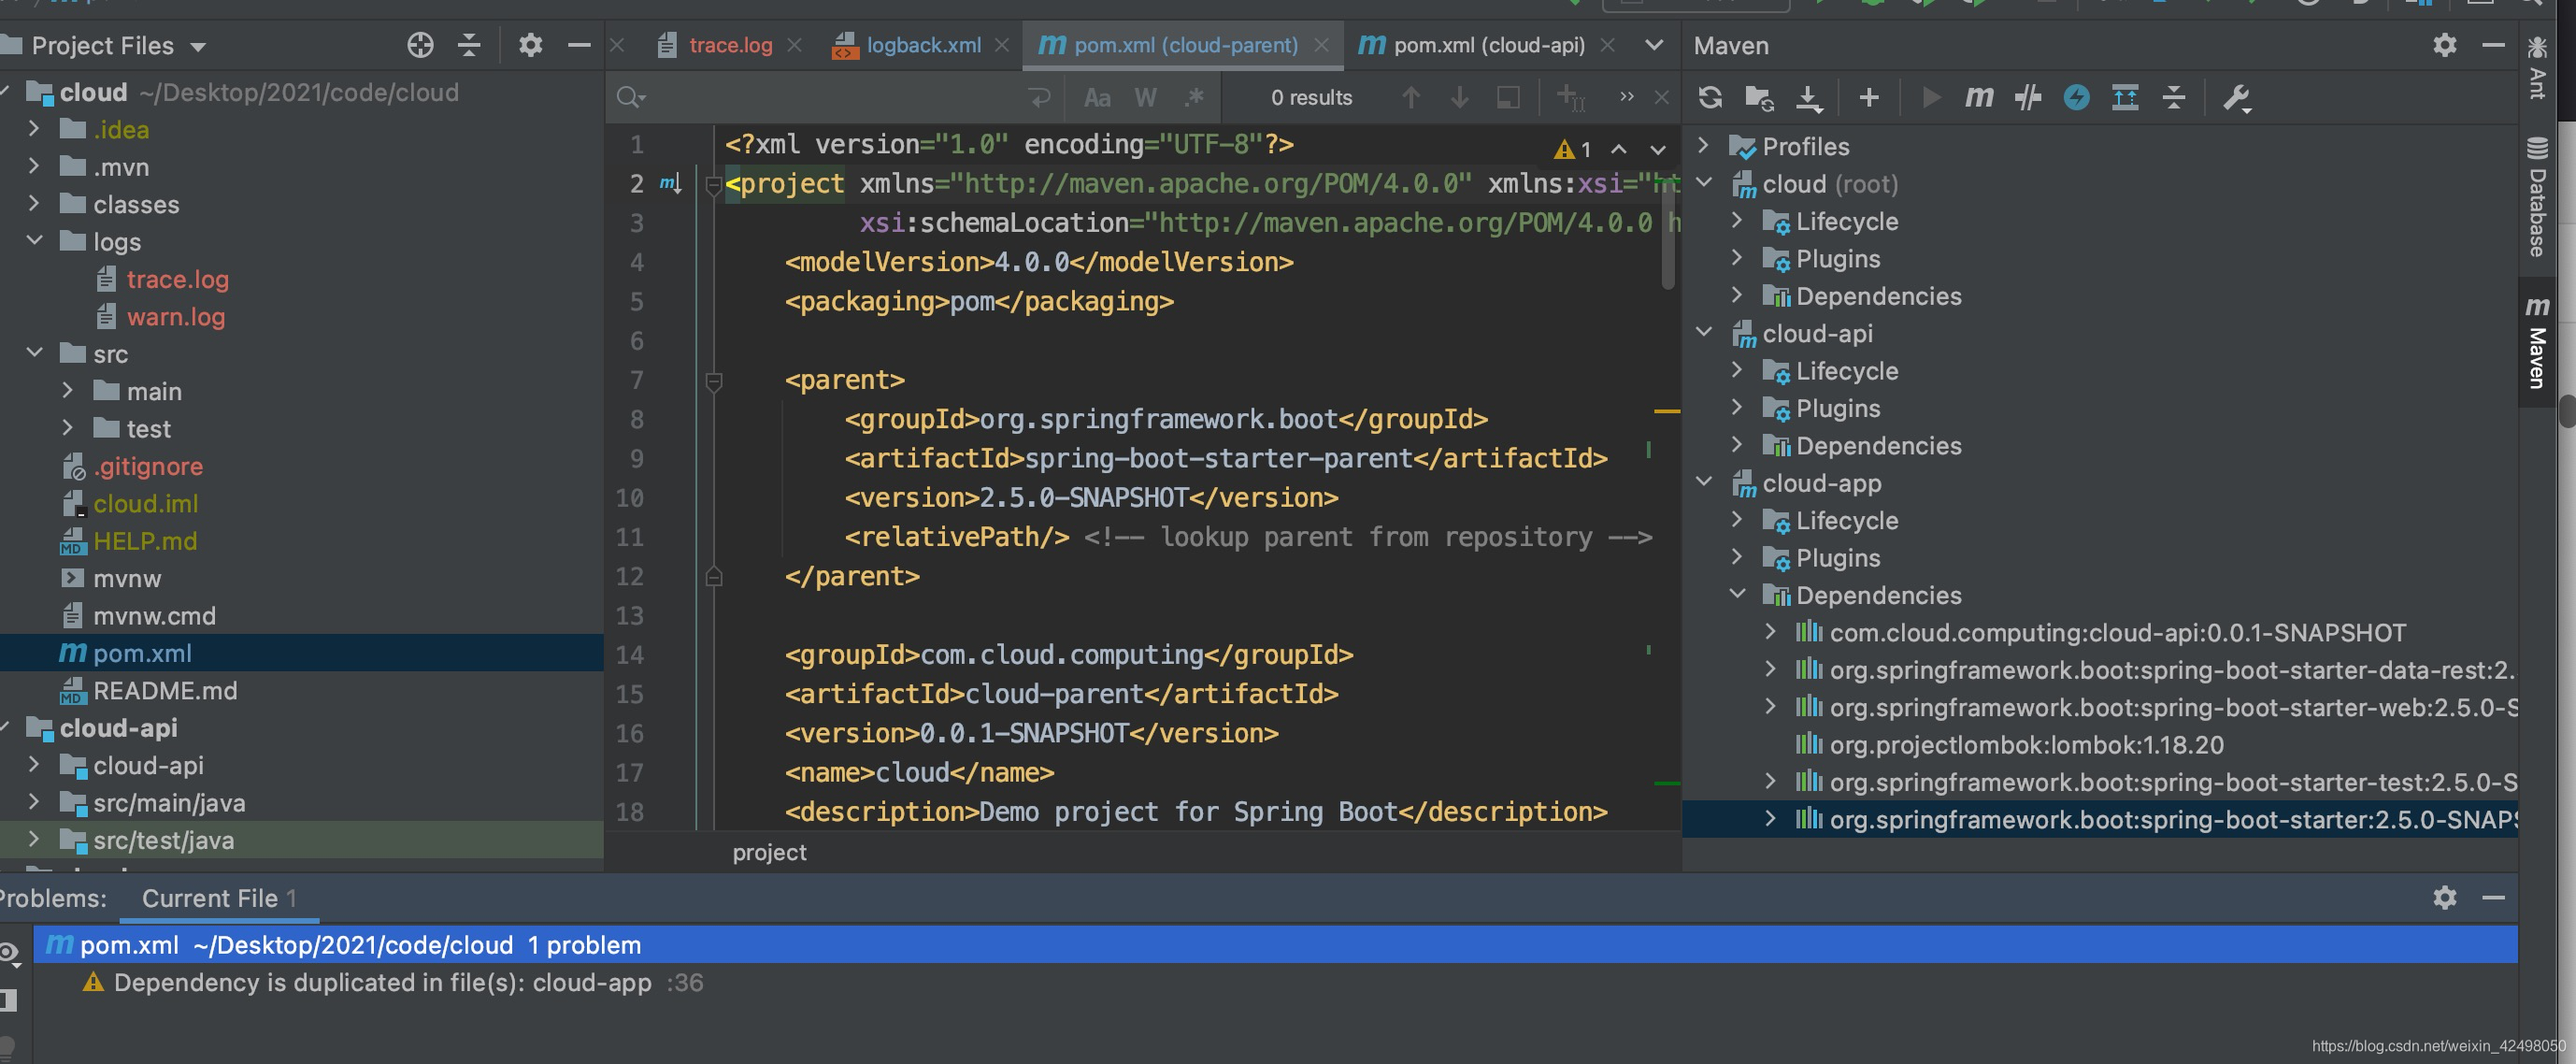Click locate/select opened file target icon
The image size is (2576, 1064).
point(420,45)
